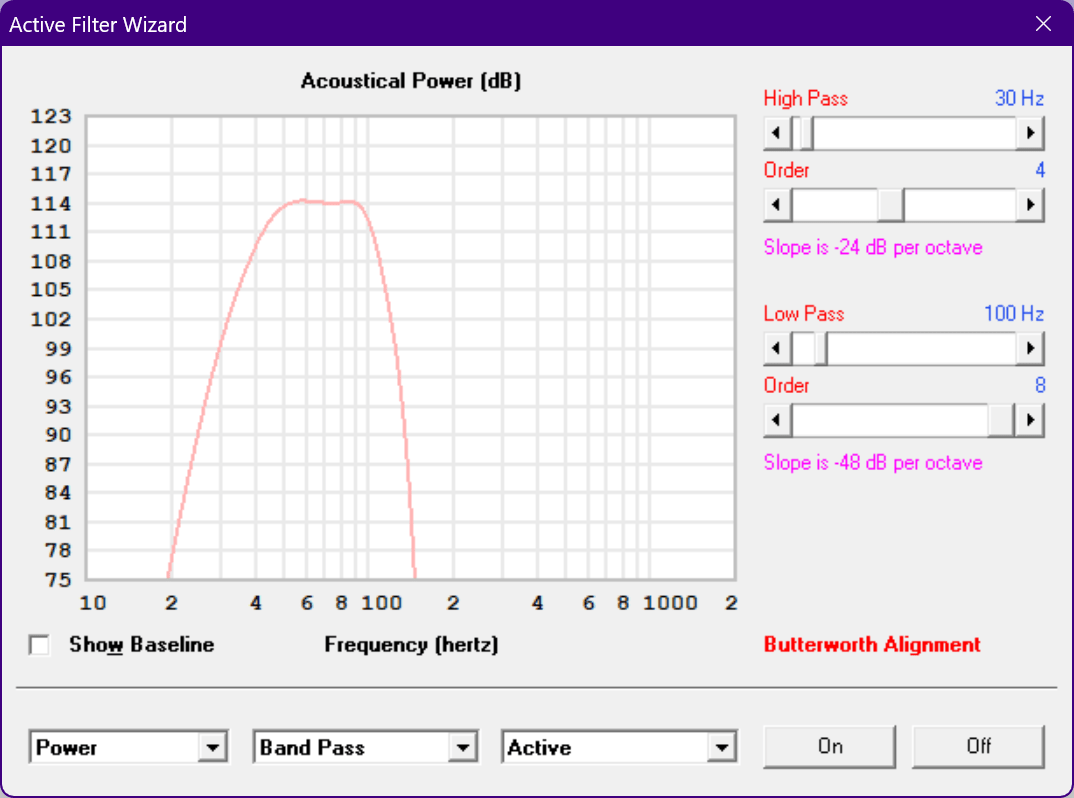Click the High Pass Order slider thumb
The width and height of the screenshot is (1074, 798).
891,205
